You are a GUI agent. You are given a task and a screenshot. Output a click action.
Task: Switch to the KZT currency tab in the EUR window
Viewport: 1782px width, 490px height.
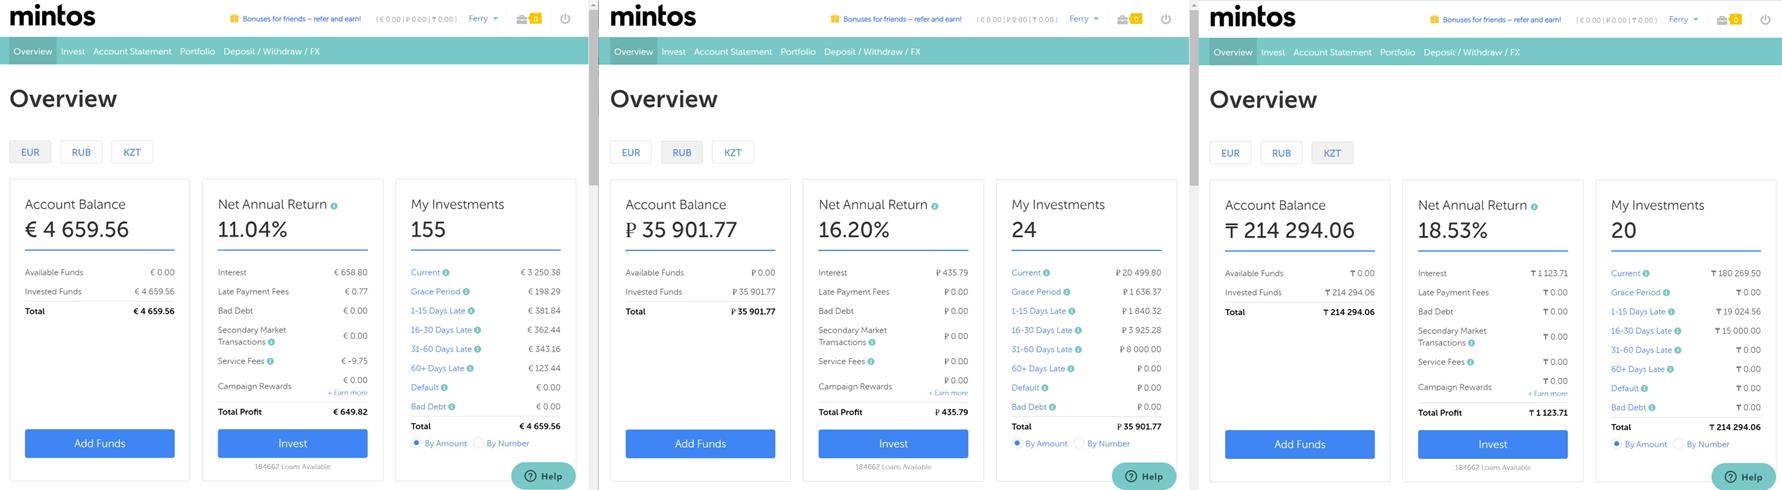[132, 152]
